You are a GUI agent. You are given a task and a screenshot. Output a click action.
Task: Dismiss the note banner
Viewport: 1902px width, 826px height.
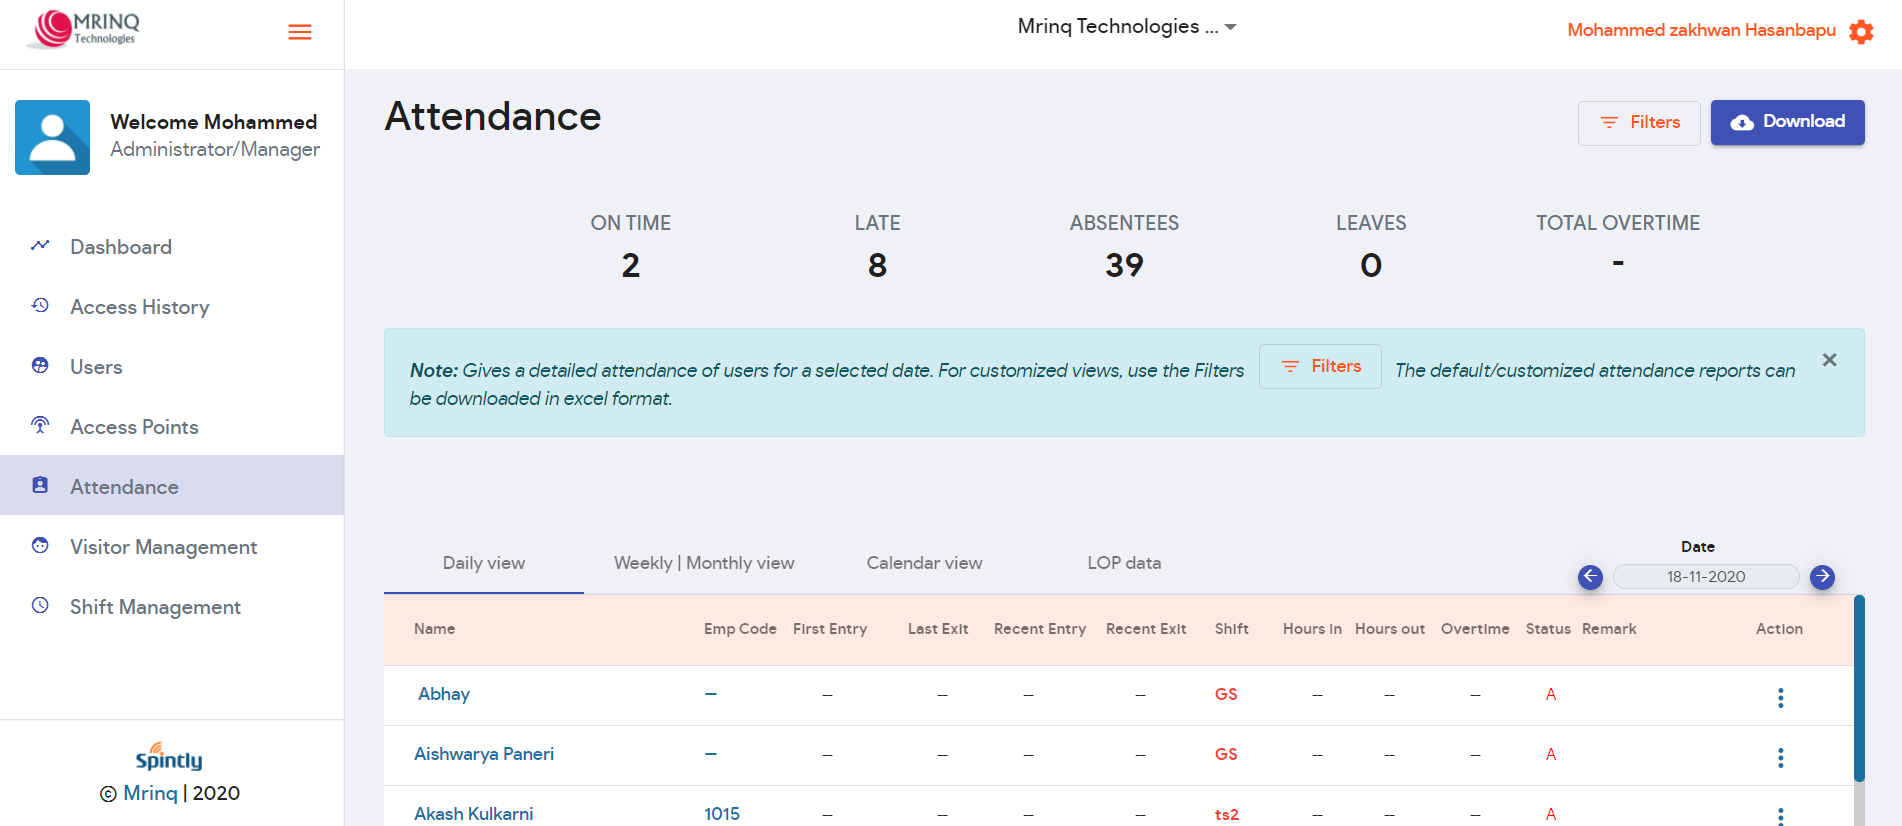point(1829,360)
